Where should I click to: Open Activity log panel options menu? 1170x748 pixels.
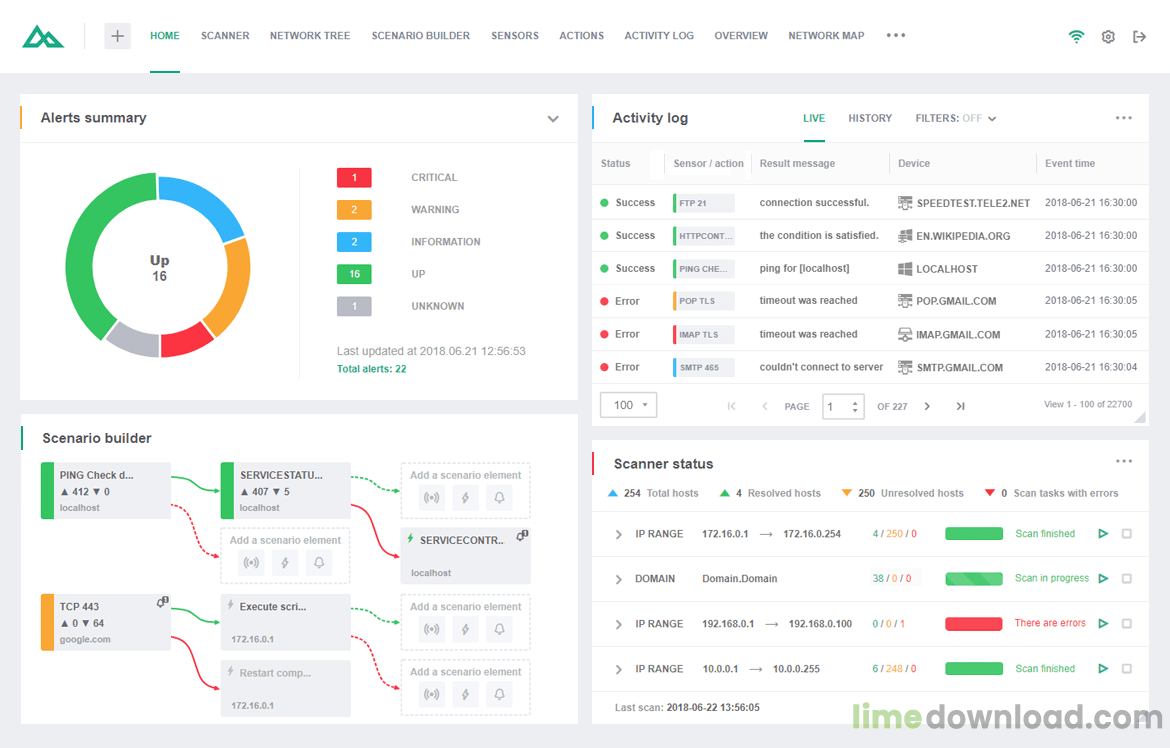[1124, 118]
